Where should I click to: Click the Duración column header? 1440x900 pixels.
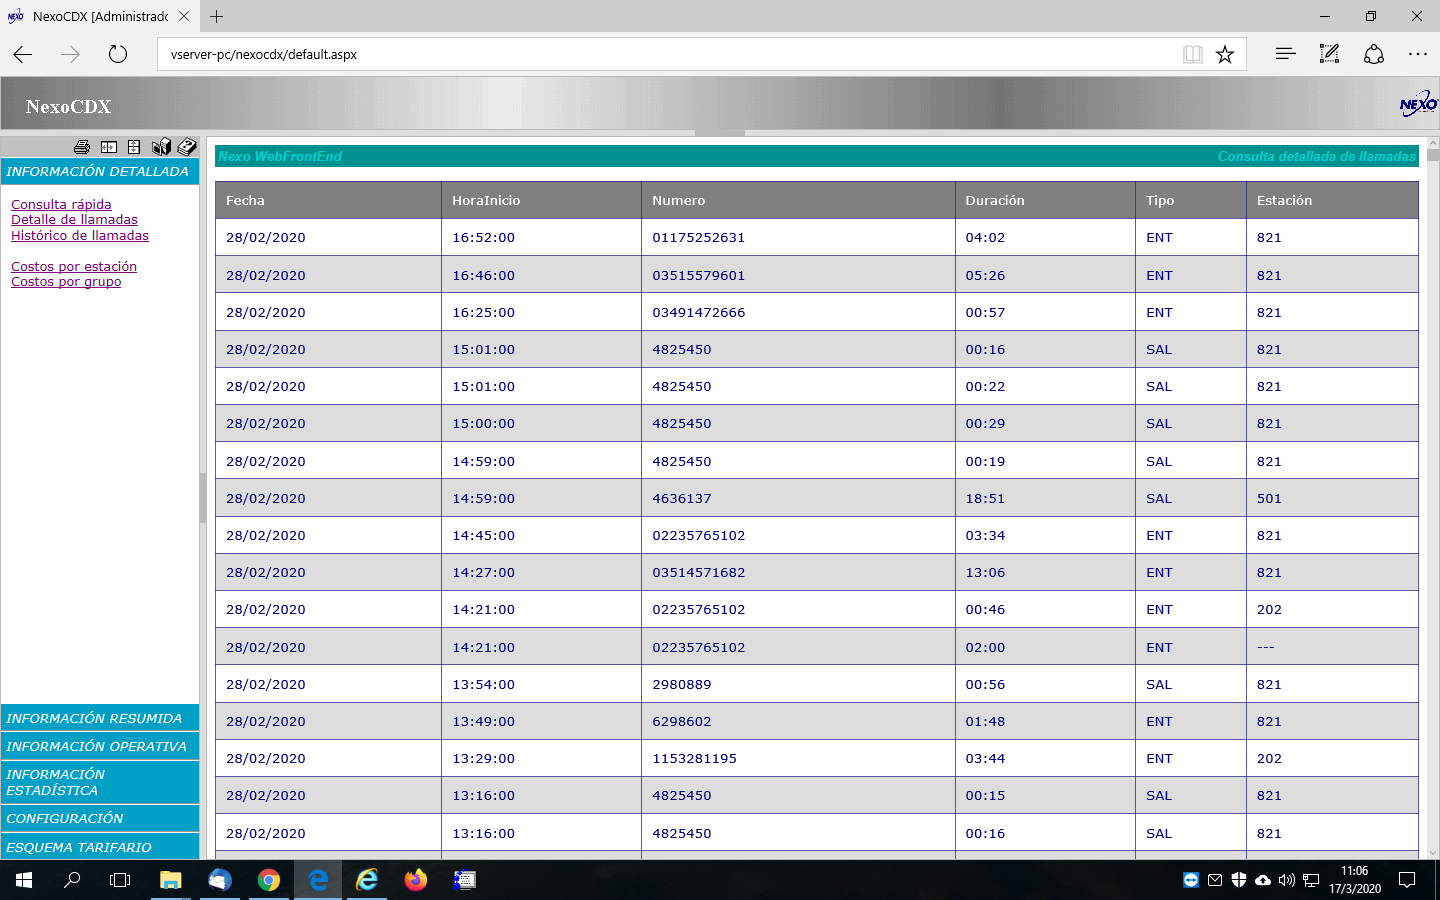coord(1045,200)
